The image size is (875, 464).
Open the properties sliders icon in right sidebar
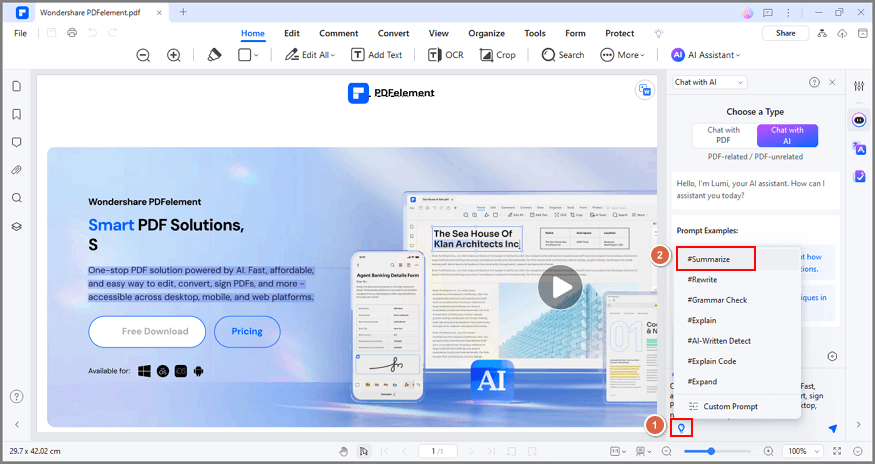(859, 86)
